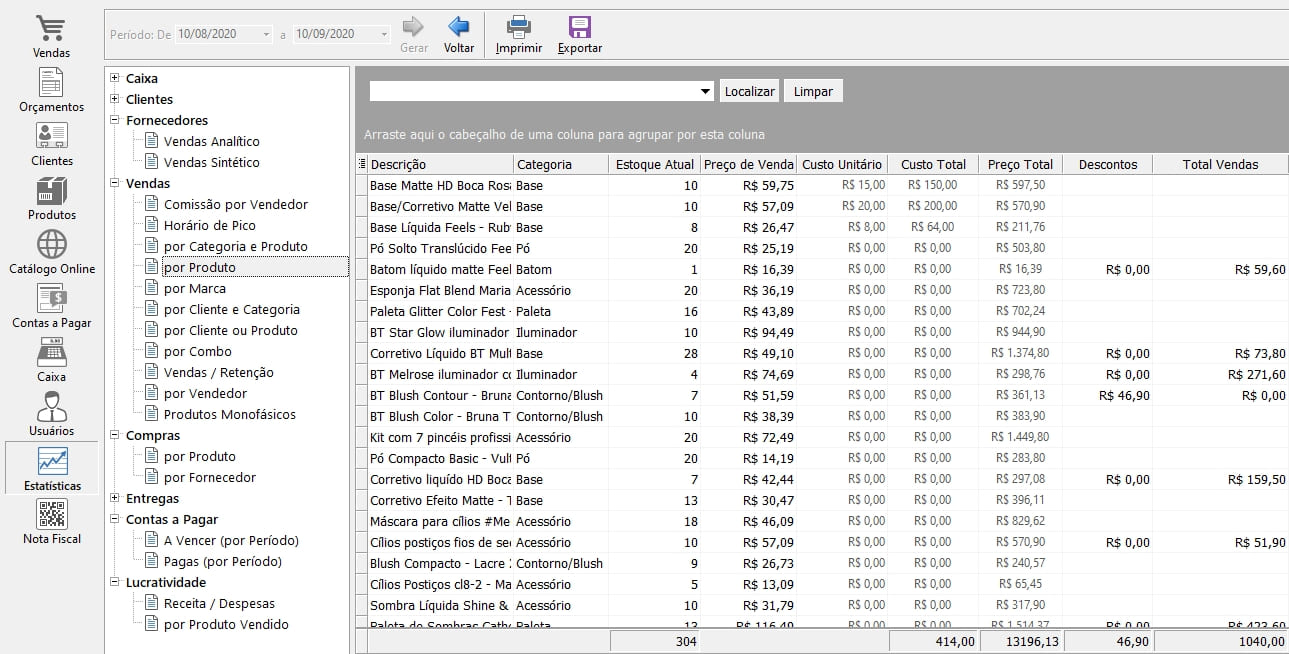Screen dimensions: 1289x654
Task: Click the Voltar back arrow
Action: pos(459,29)
